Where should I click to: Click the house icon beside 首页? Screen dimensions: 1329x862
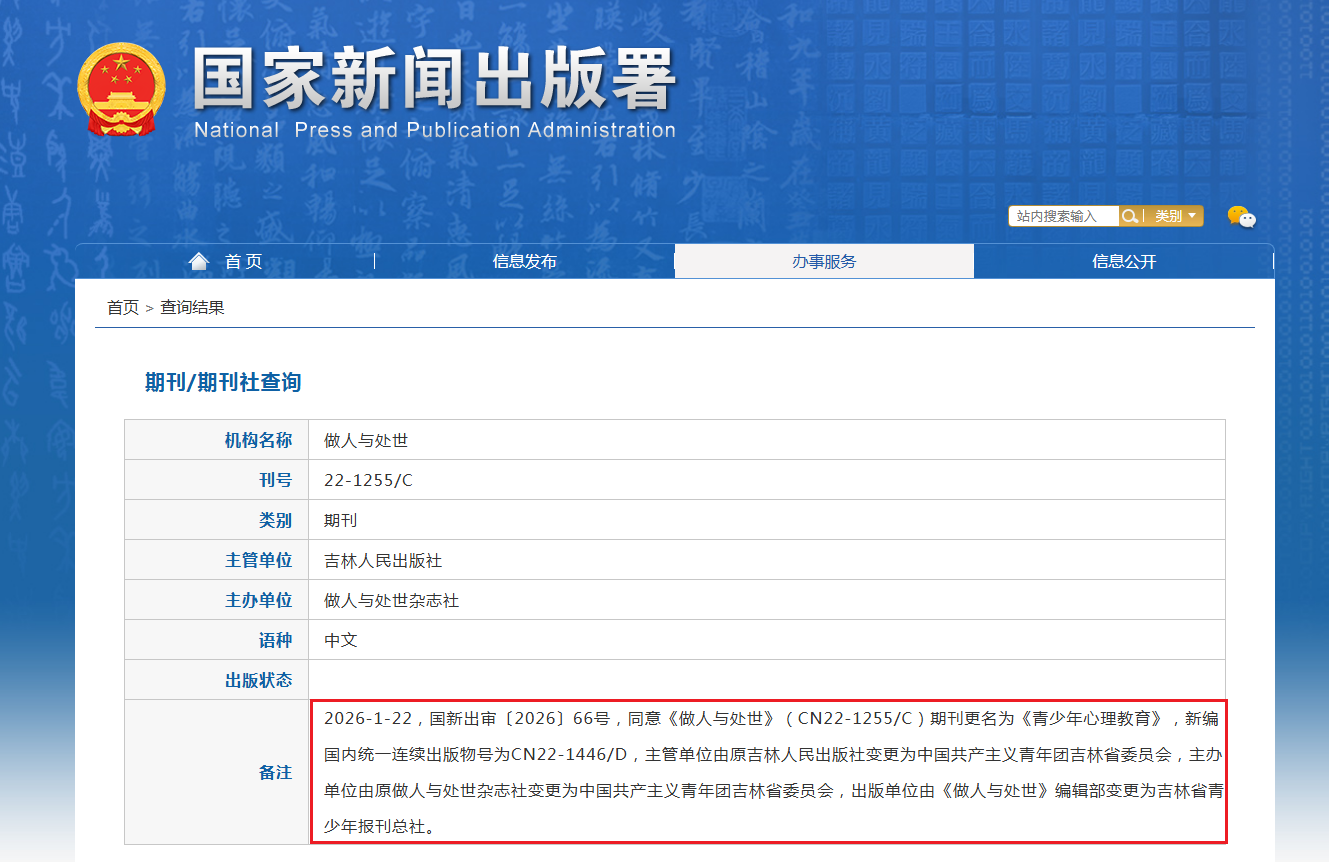[199, 261]
